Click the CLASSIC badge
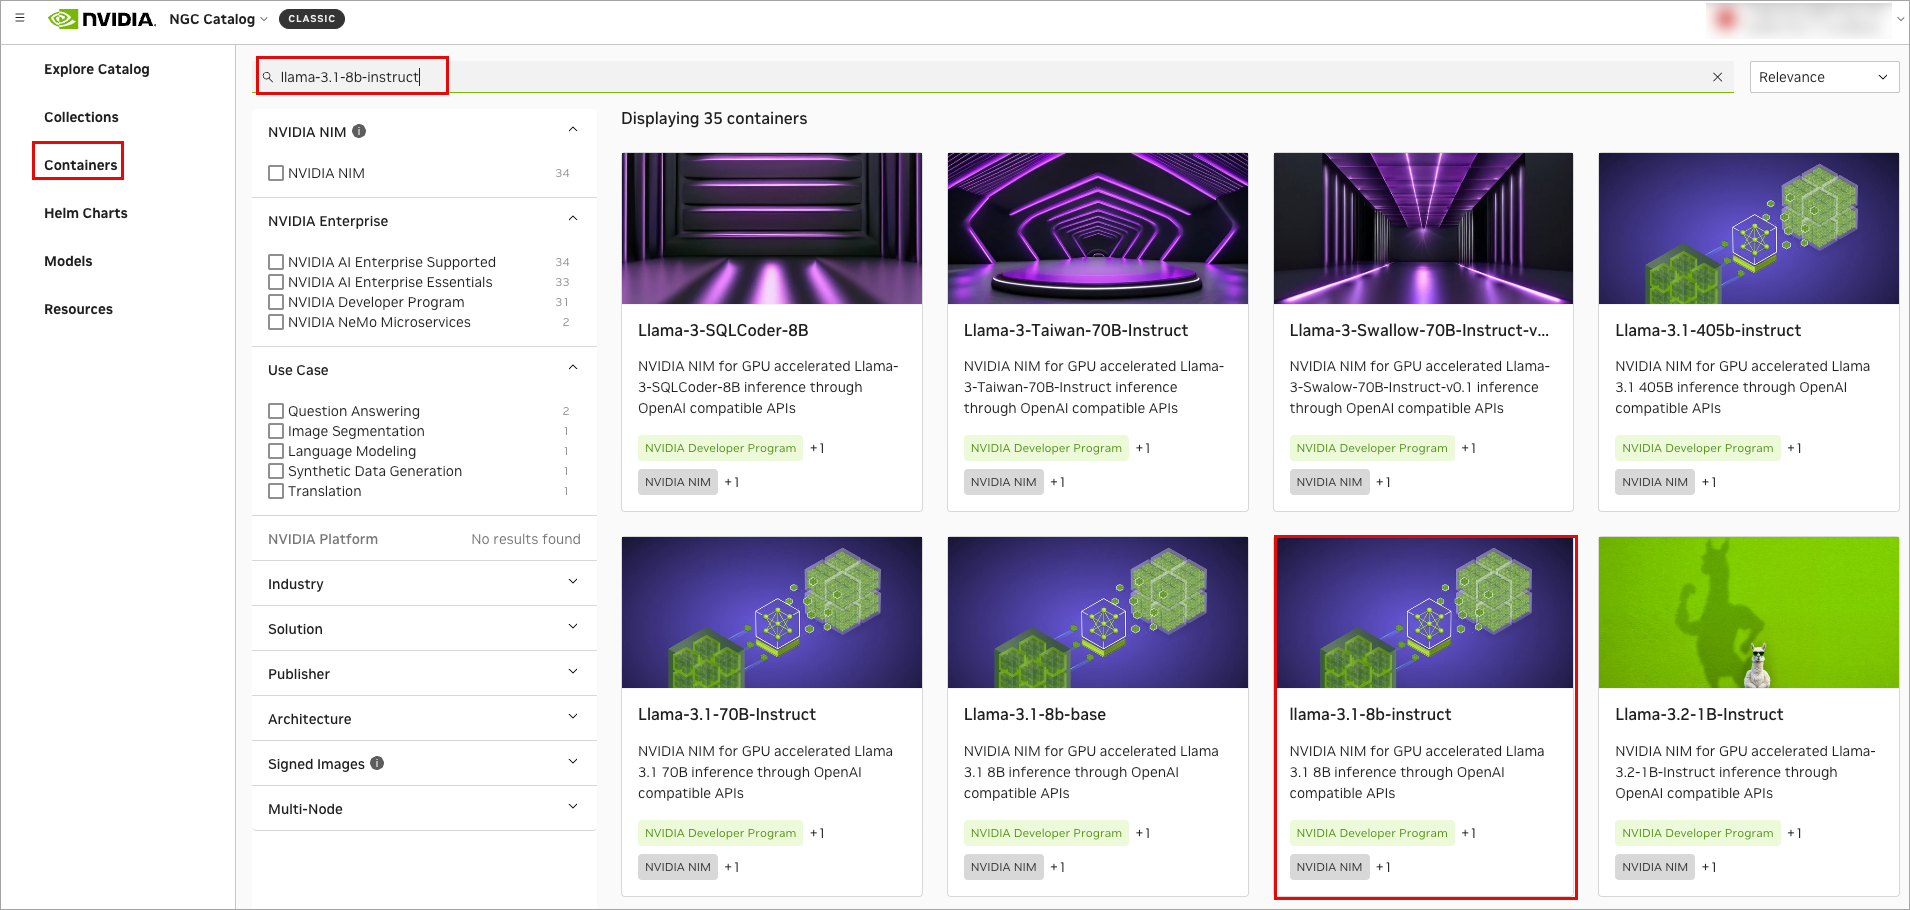Image resolution: width=1910 pixels, height=910 pixels. coord(312,19)
